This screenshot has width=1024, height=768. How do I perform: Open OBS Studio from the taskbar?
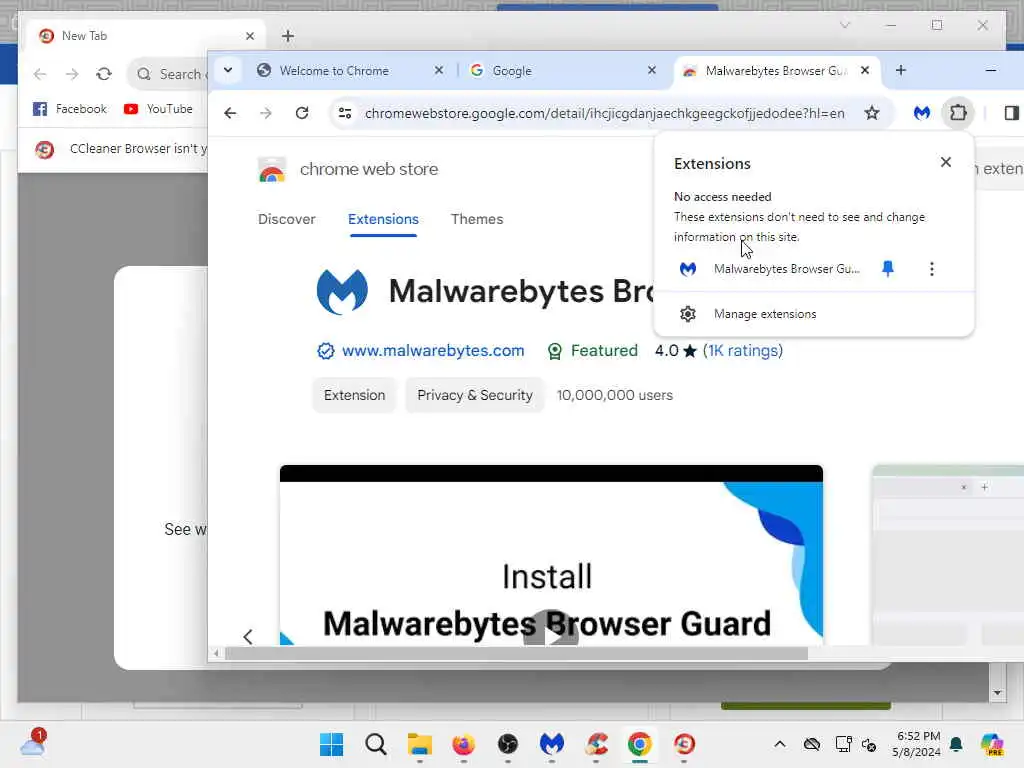pyautogui.click(x=507, y=744)
